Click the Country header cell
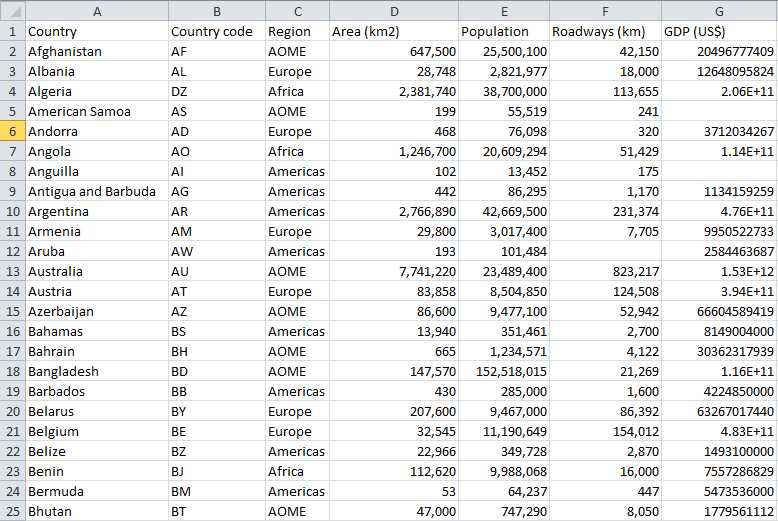 (97, 31)
